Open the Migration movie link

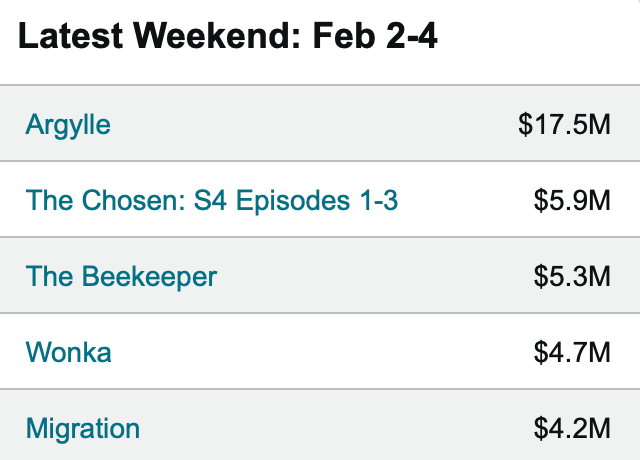coord(82,428)
